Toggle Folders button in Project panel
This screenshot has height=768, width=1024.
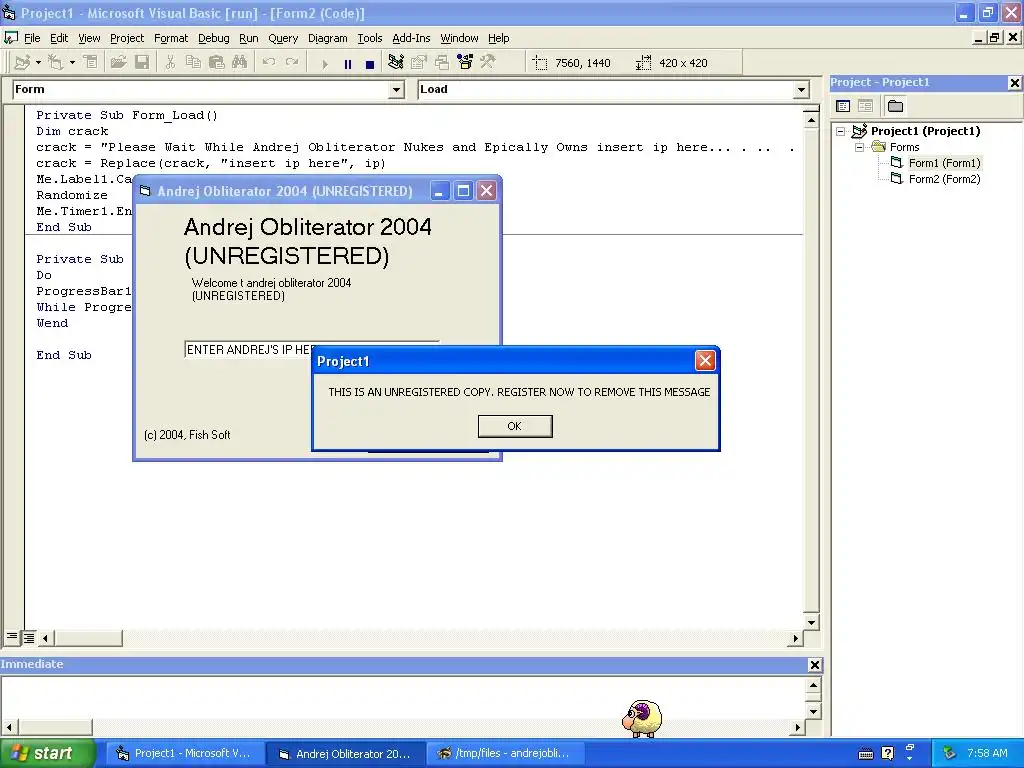click(895, 106)
